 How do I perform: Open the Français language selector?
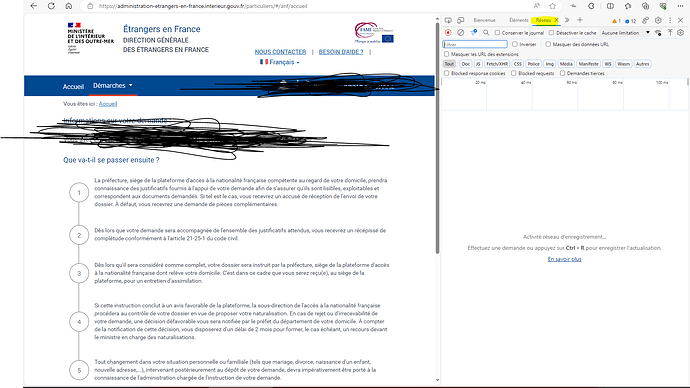coord(279,62)
